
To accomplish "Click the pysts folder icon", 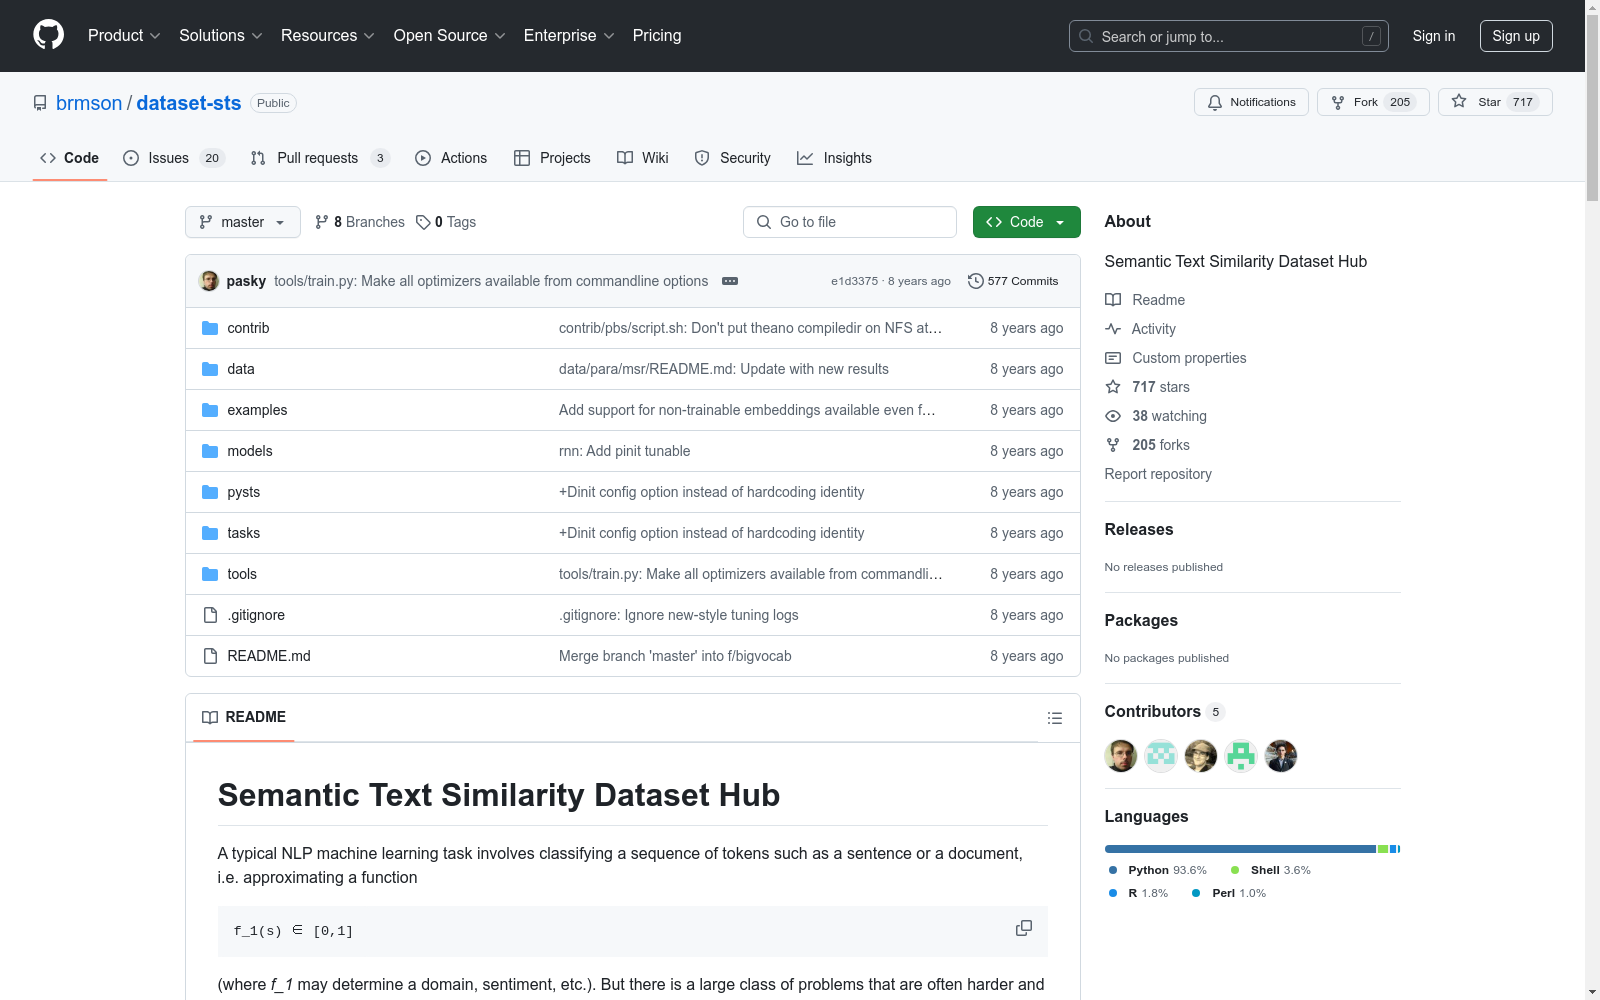I will (210, 492).
